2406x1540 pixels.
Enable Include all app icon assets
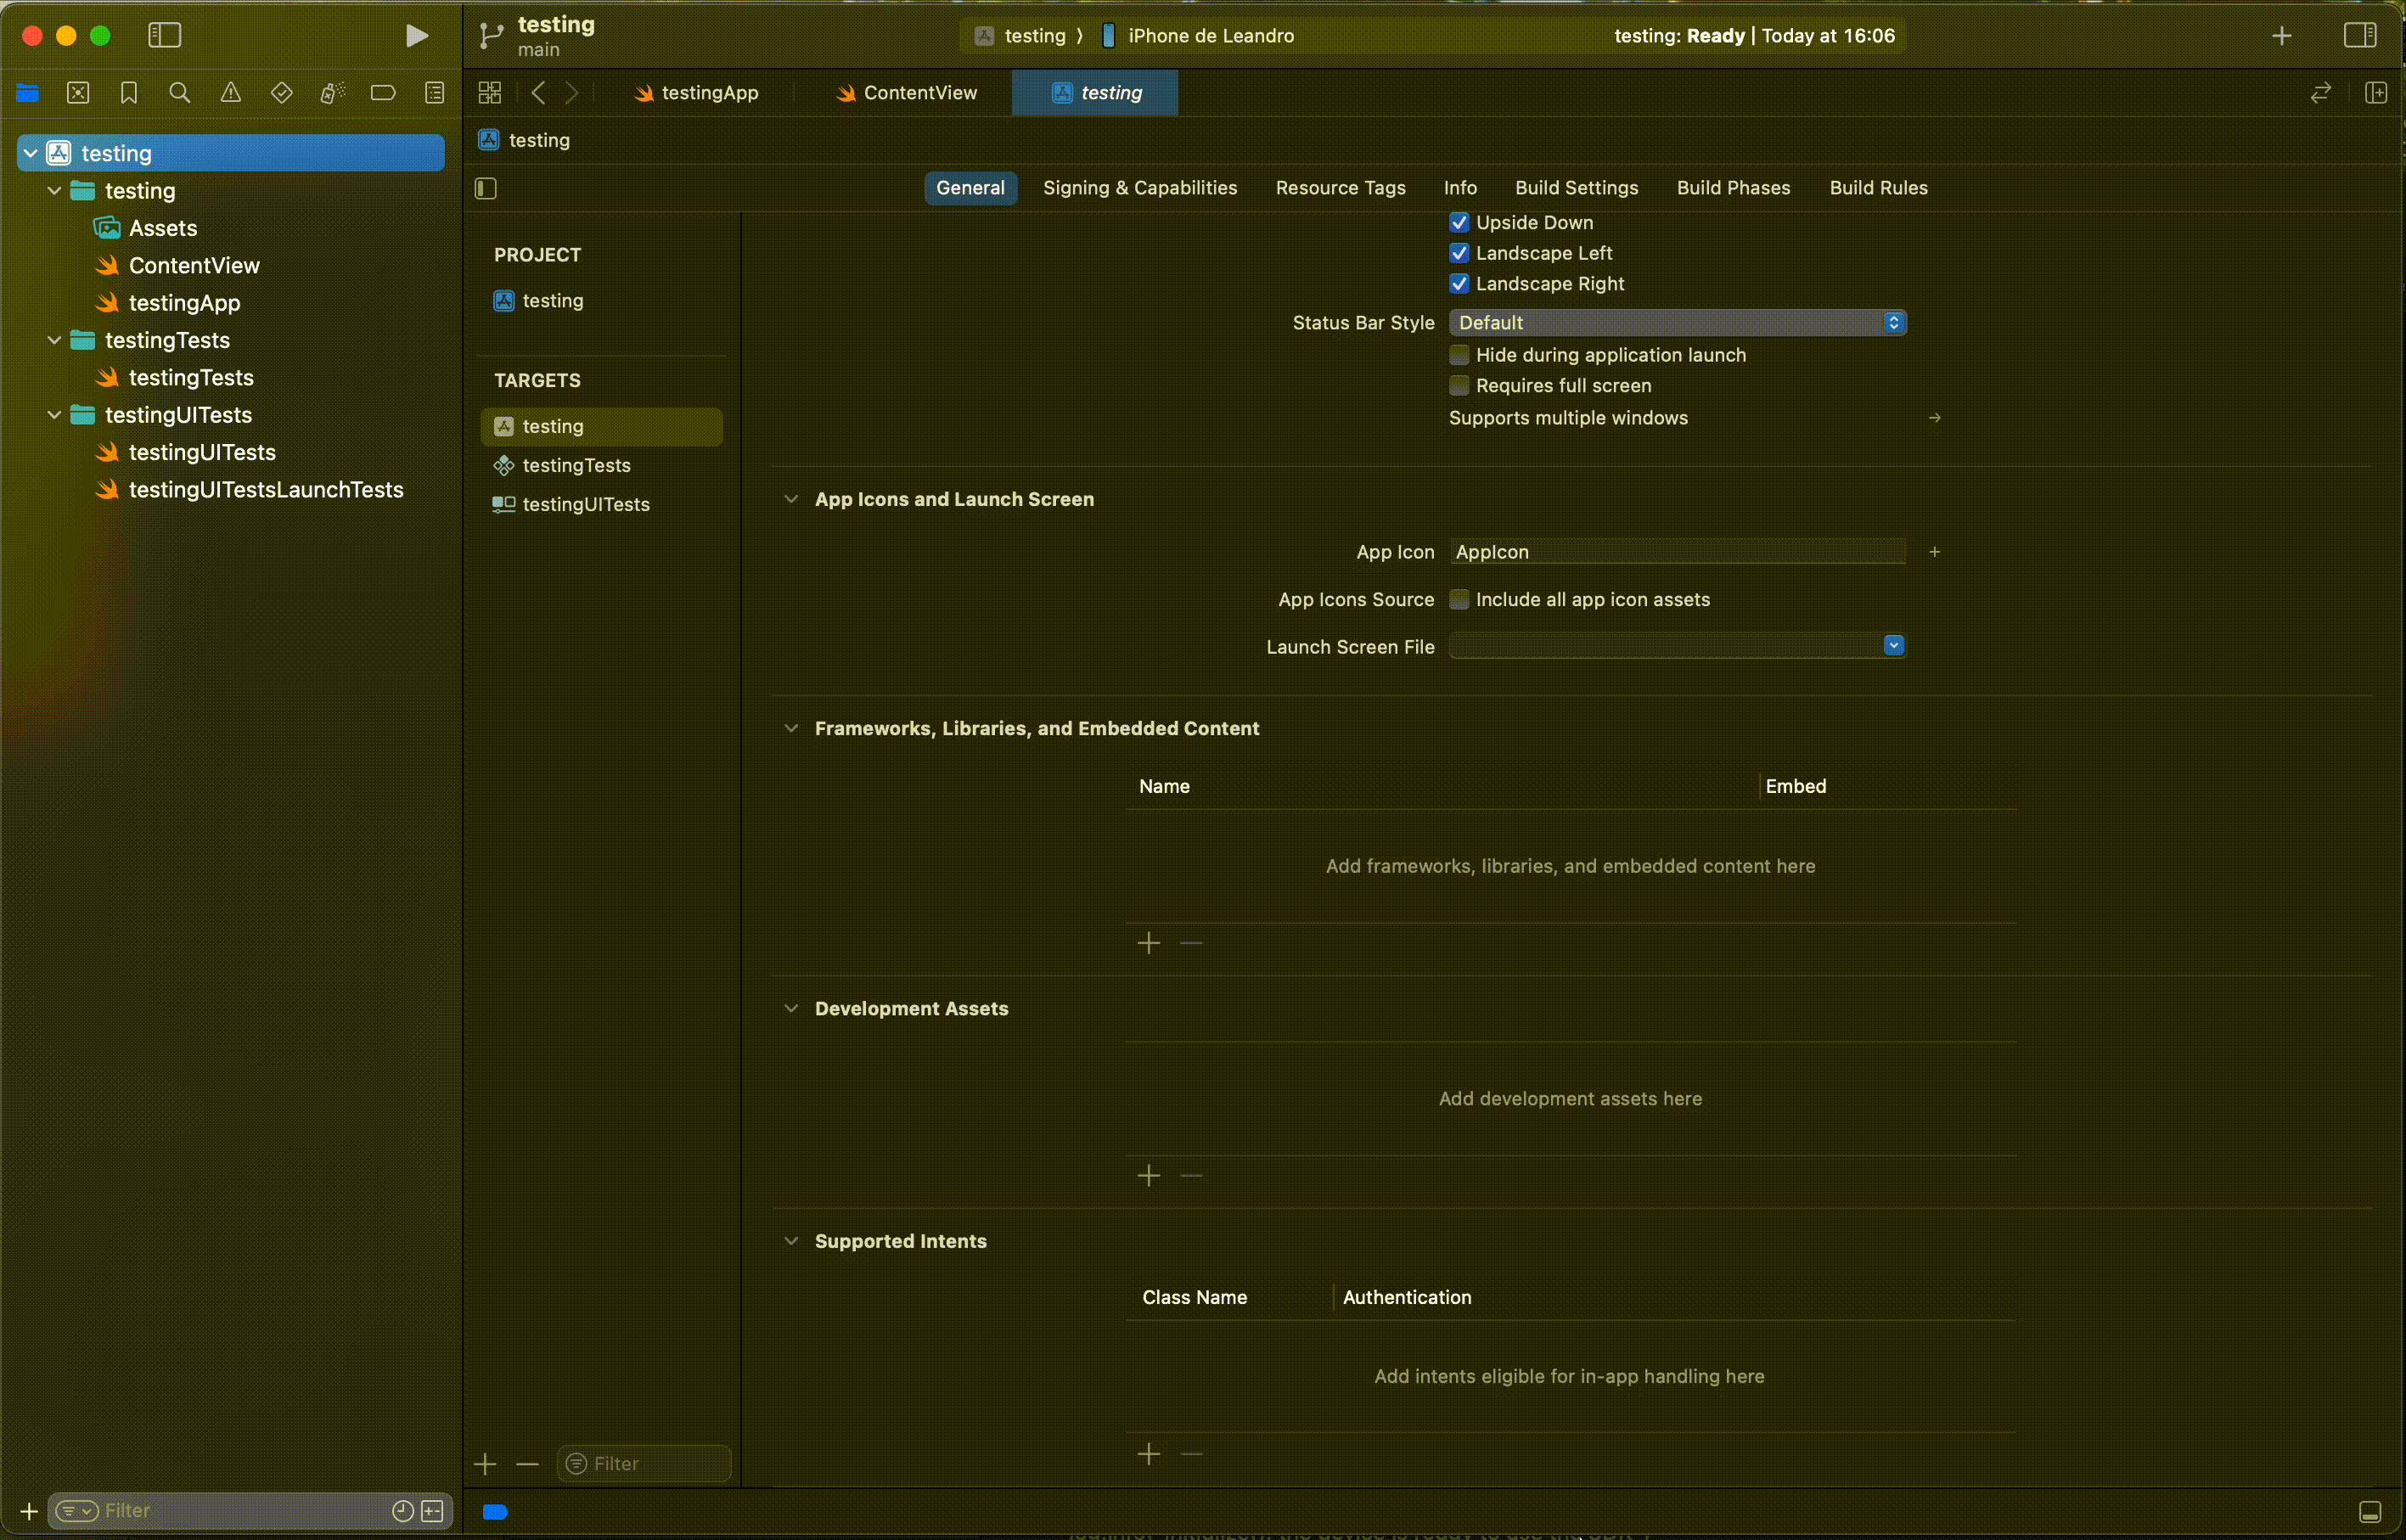tap(1459, 600)
